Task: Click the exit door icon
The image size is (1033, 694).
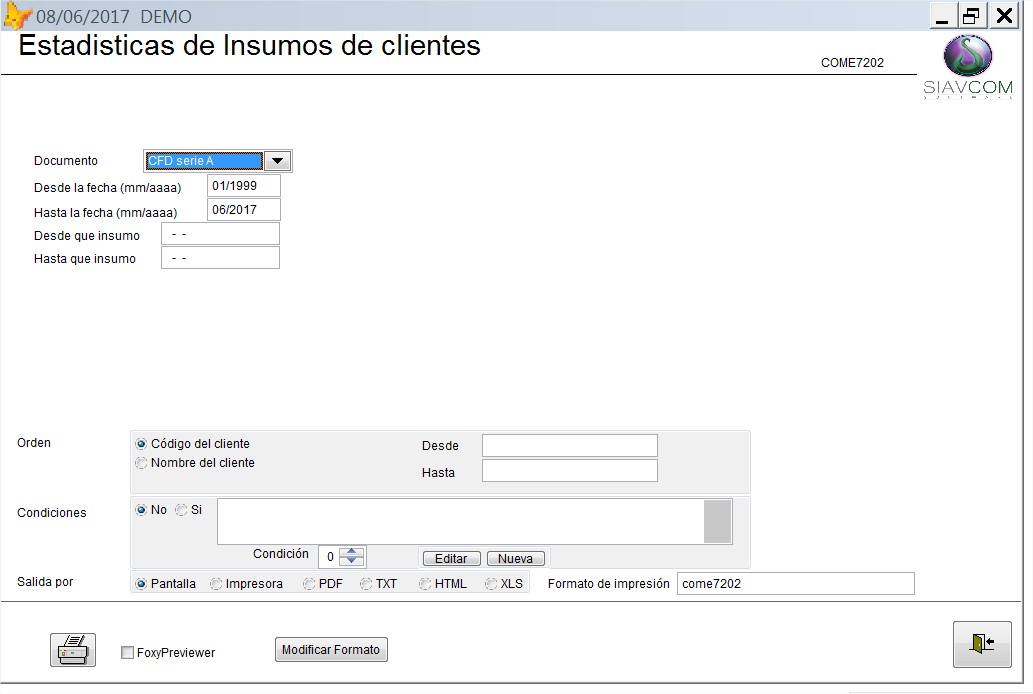Action: click(982, 644)
